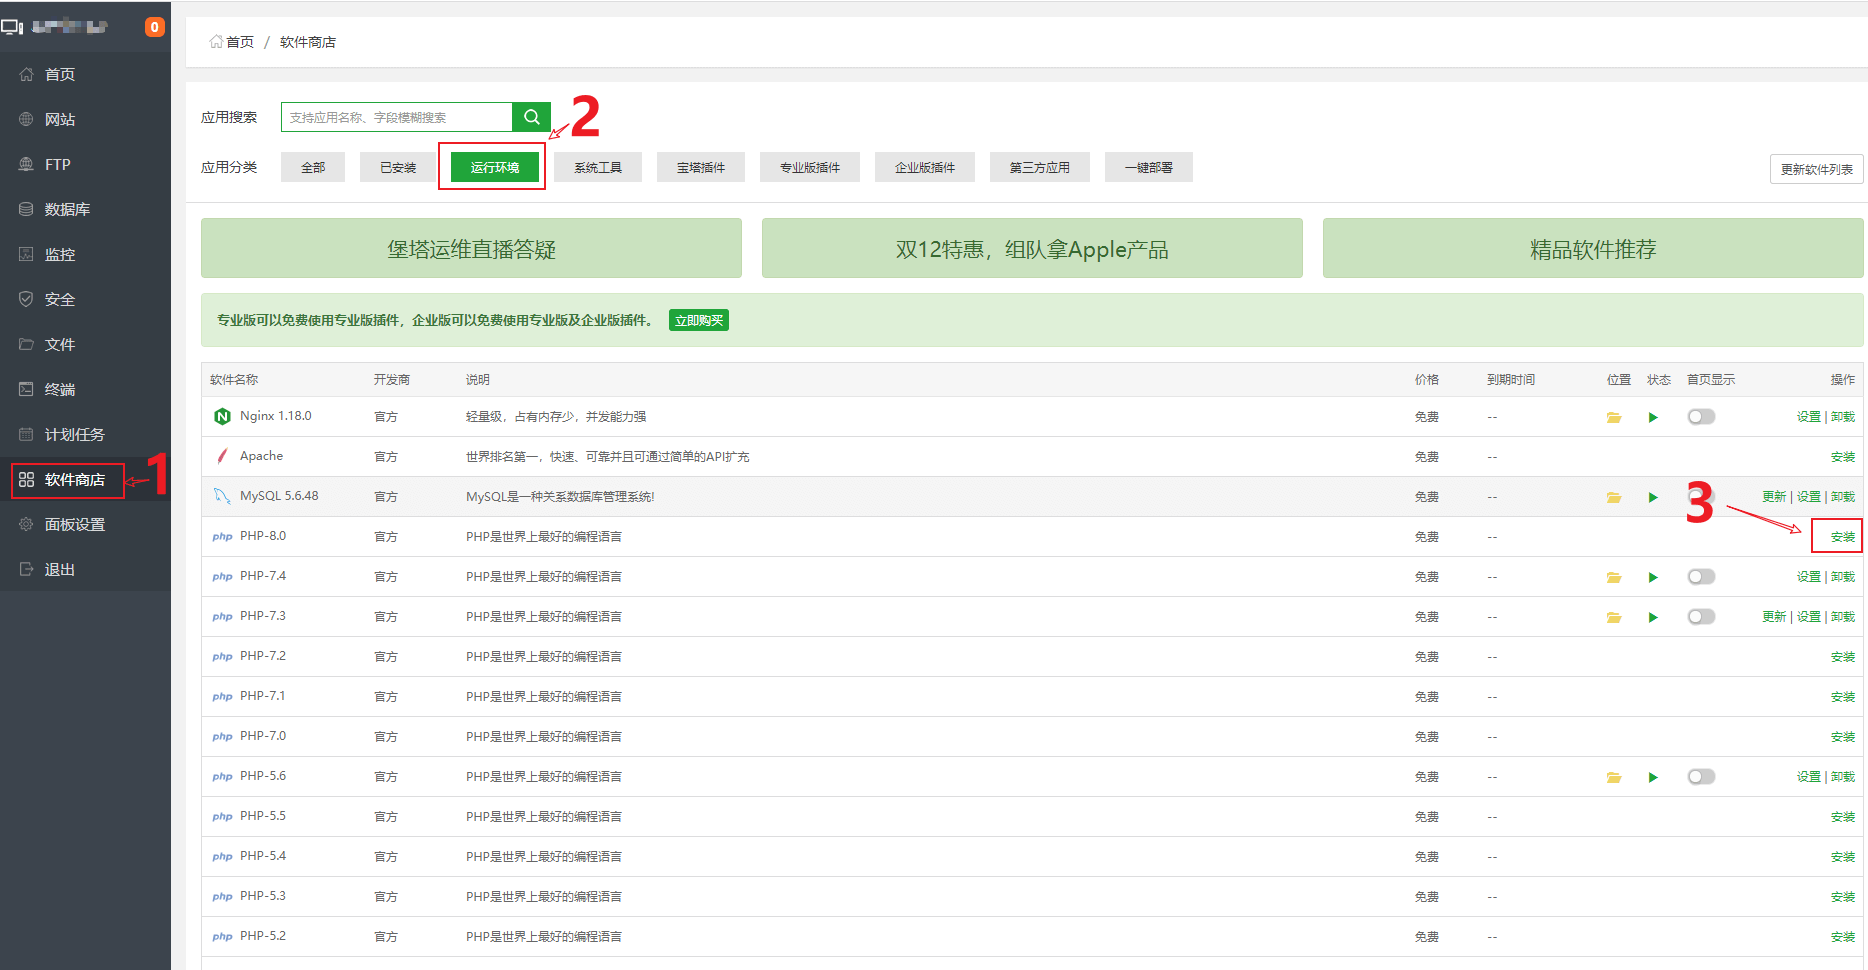1868x970 pixels.
Task: Open the PHP-5.6 folder location icon
Action: (1614, 777)
